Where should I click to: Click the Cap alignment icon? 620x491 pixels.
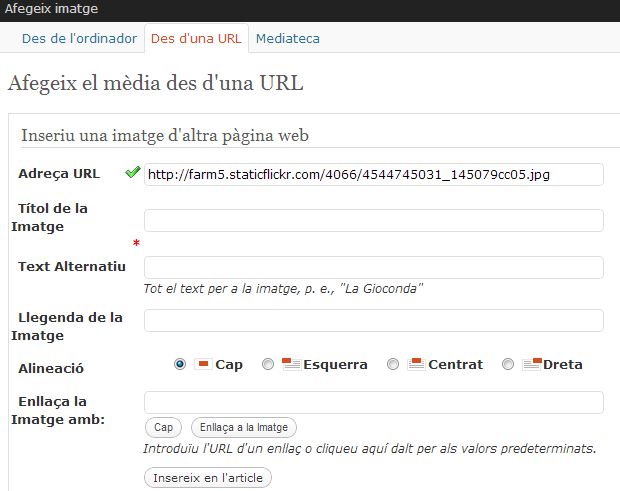(x=203, y=364)
